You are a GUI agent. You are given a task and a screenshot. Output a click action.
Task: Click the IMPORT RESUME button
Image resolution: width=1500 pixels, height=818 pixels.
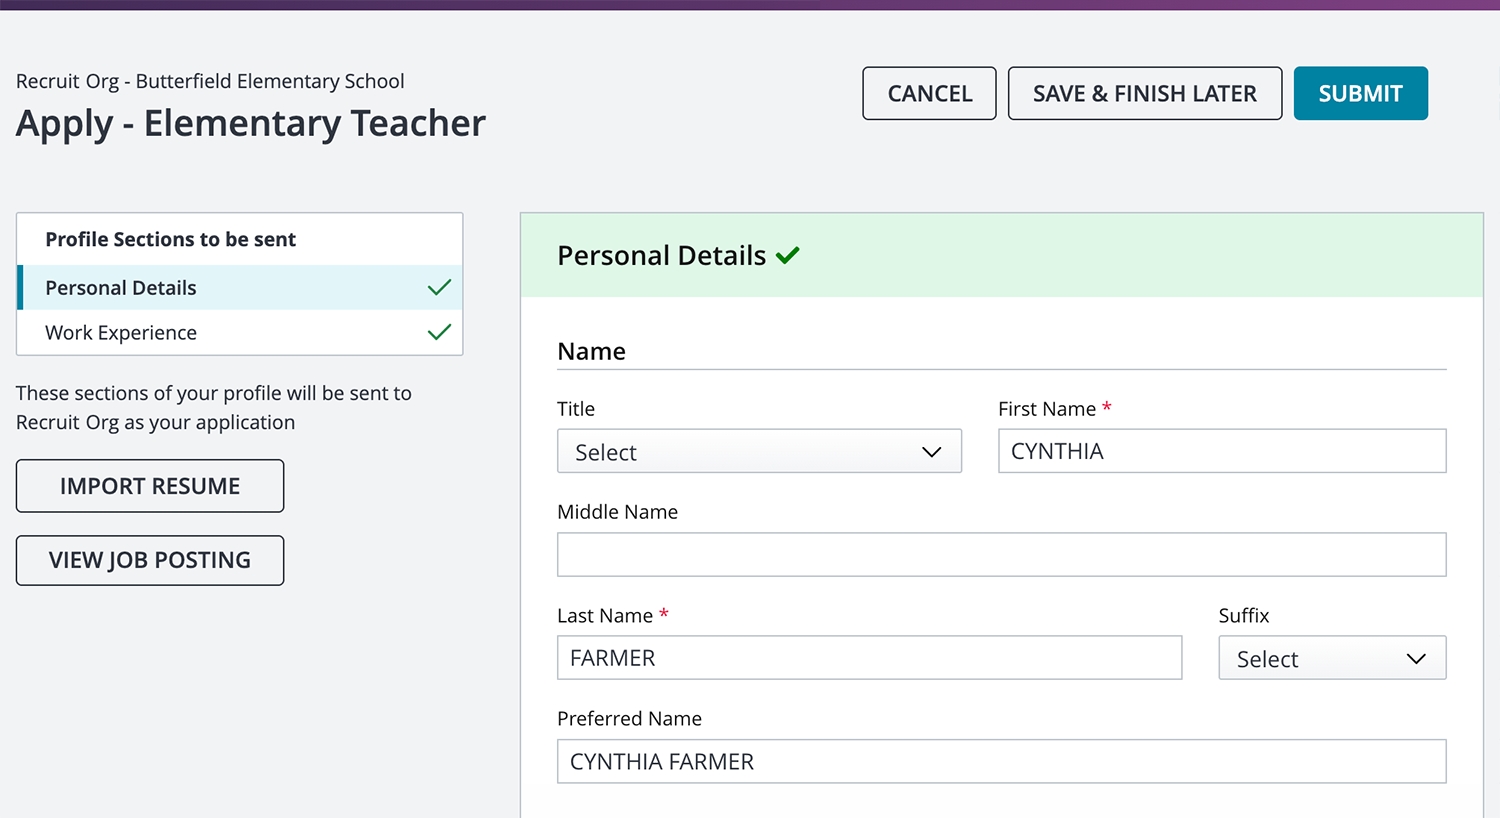pos(150,487)
